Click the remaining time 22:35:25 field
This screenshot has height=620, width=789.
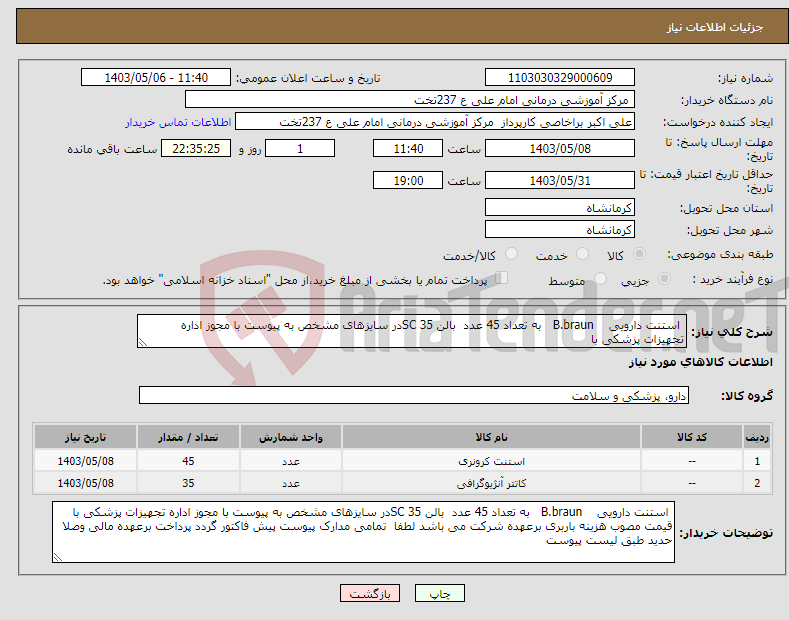[196, 148]
